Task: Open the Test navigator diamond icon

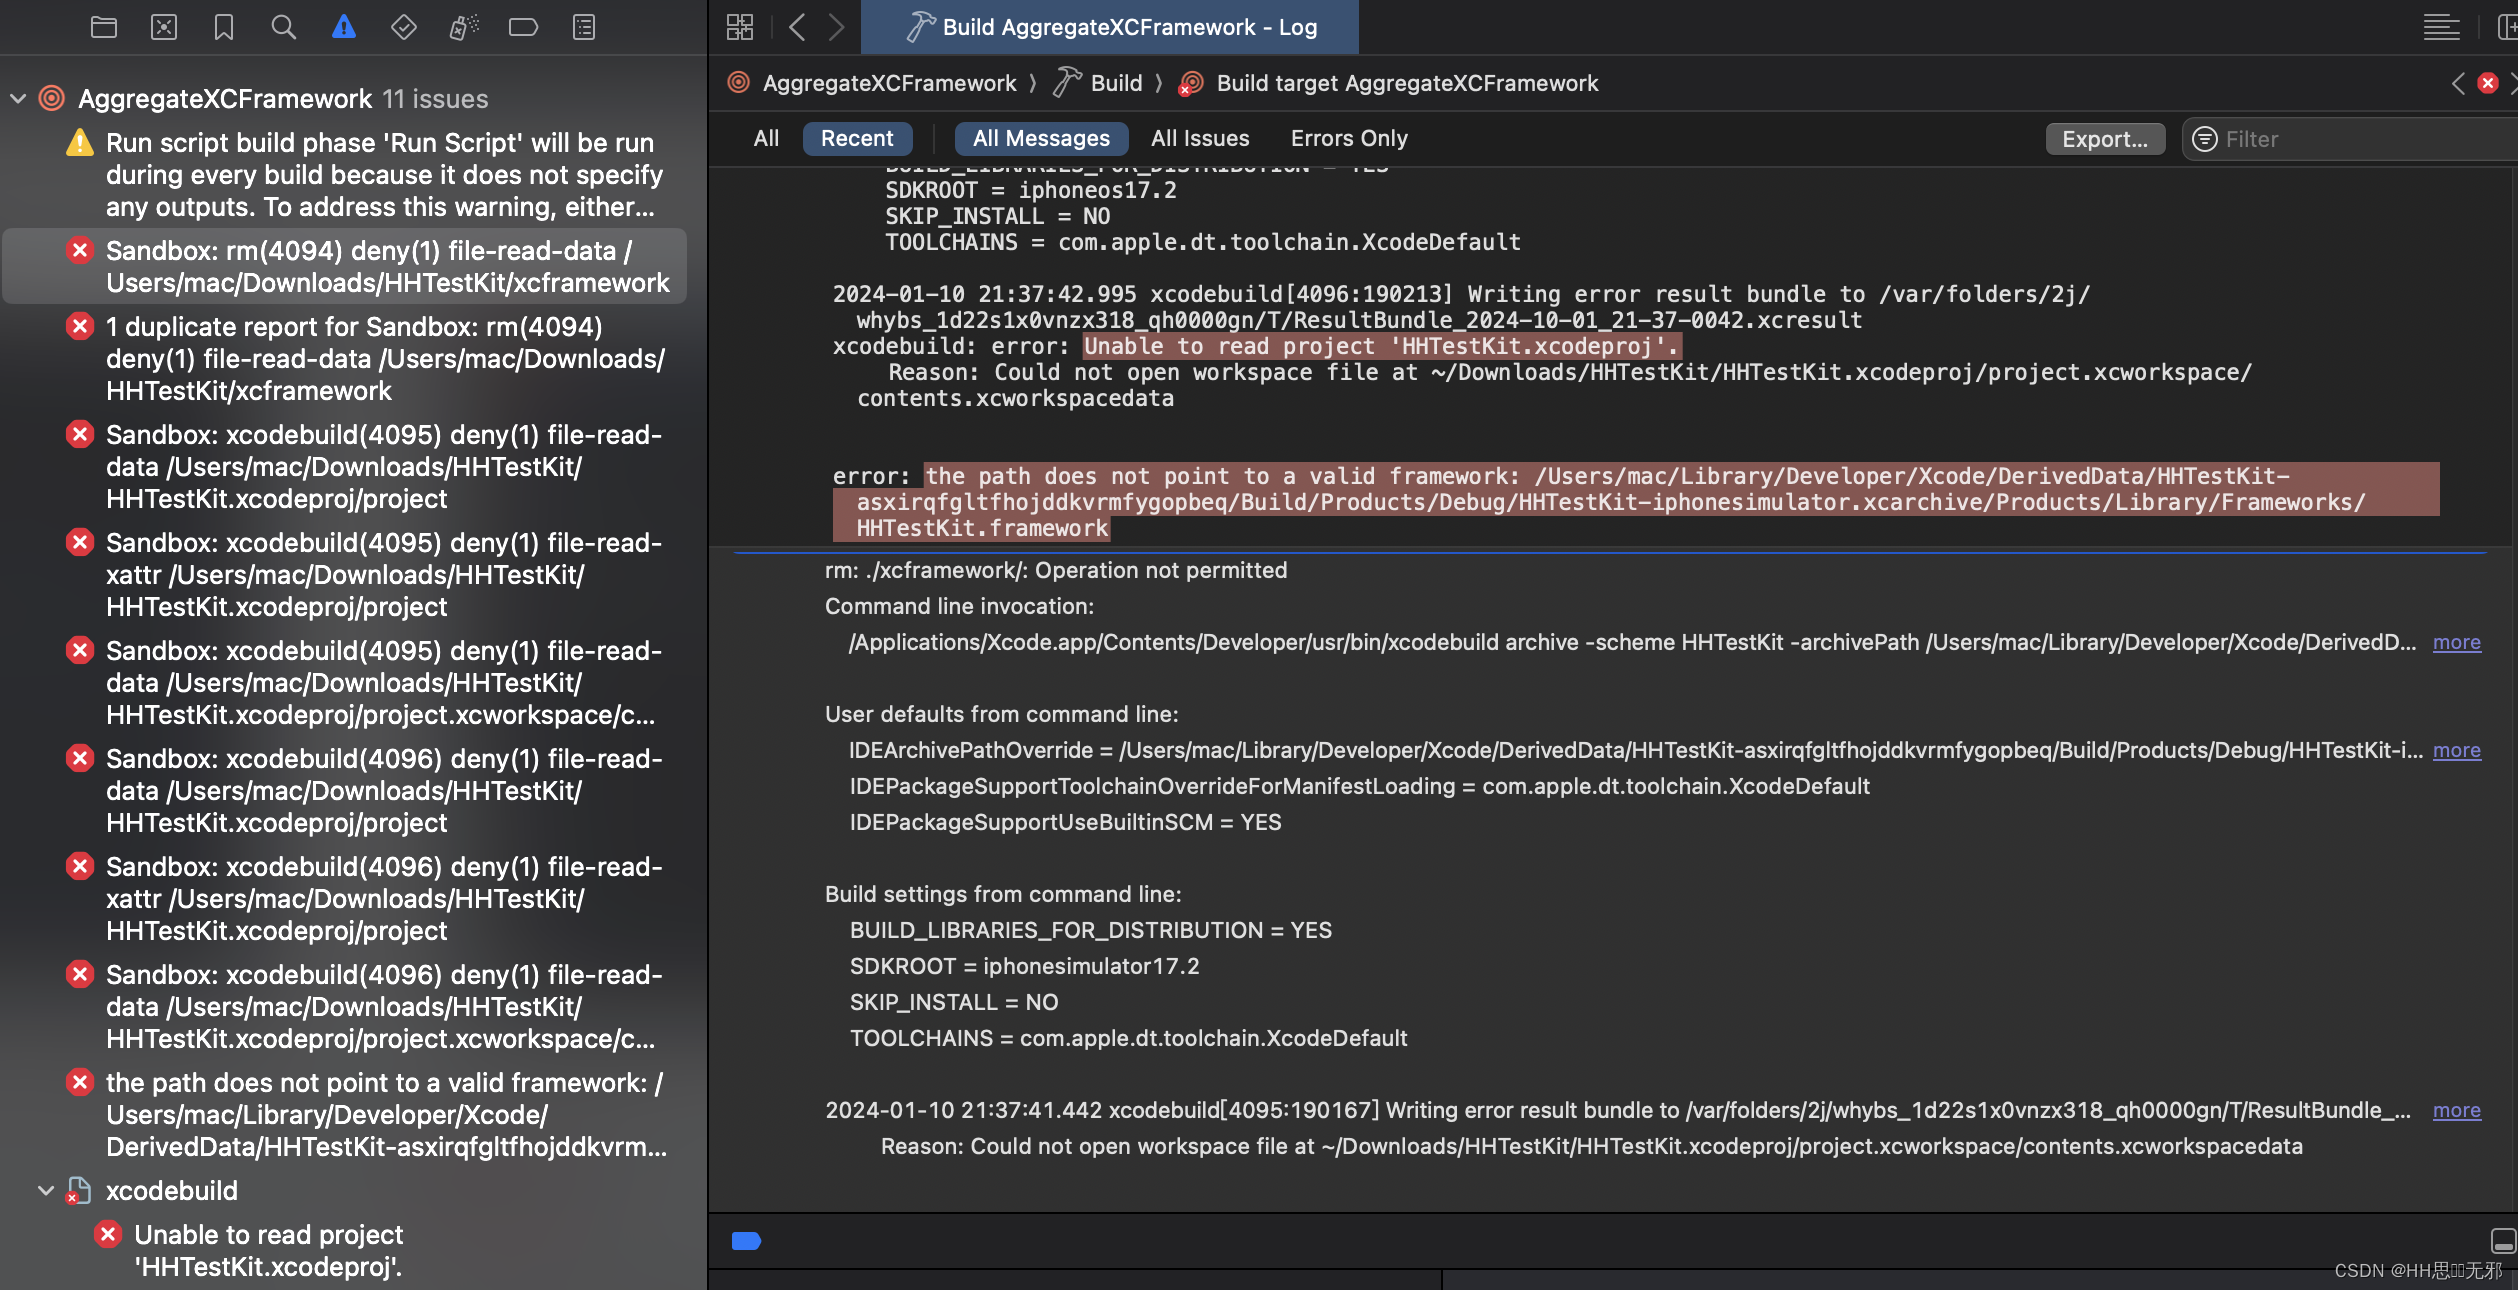Action: [x=404, y=27]
